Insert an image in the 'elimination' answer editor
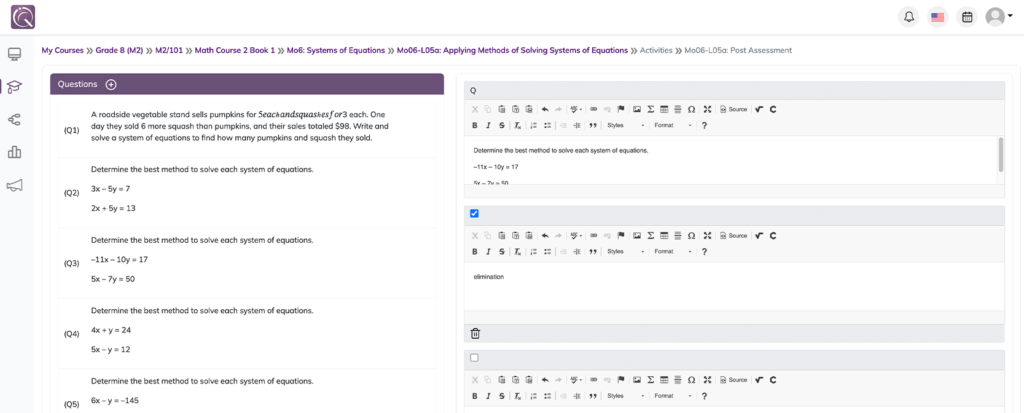The image size is (1024, 413). [636, 235]
